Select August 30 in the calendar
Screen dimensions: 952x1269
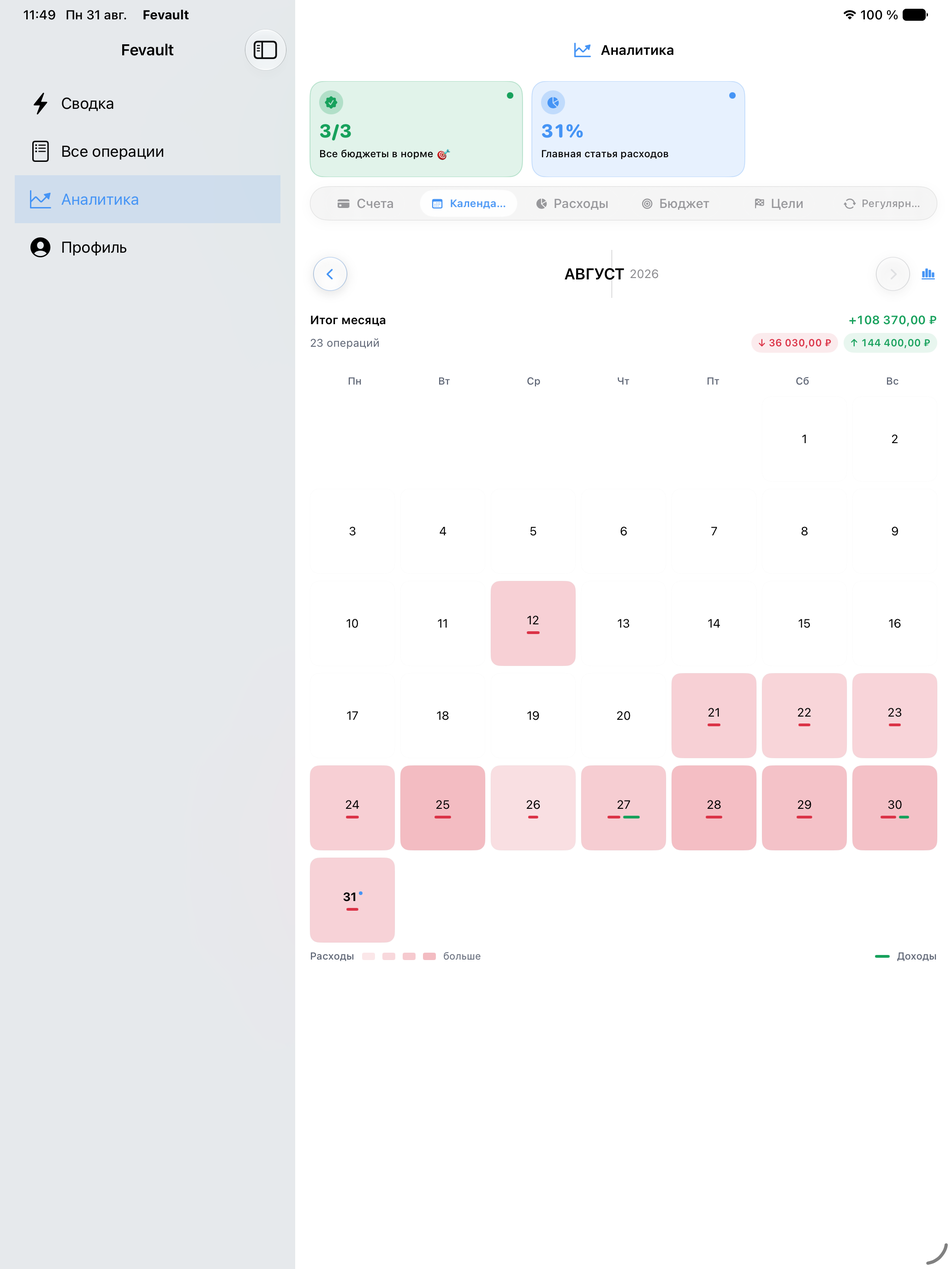coord(895,808)
